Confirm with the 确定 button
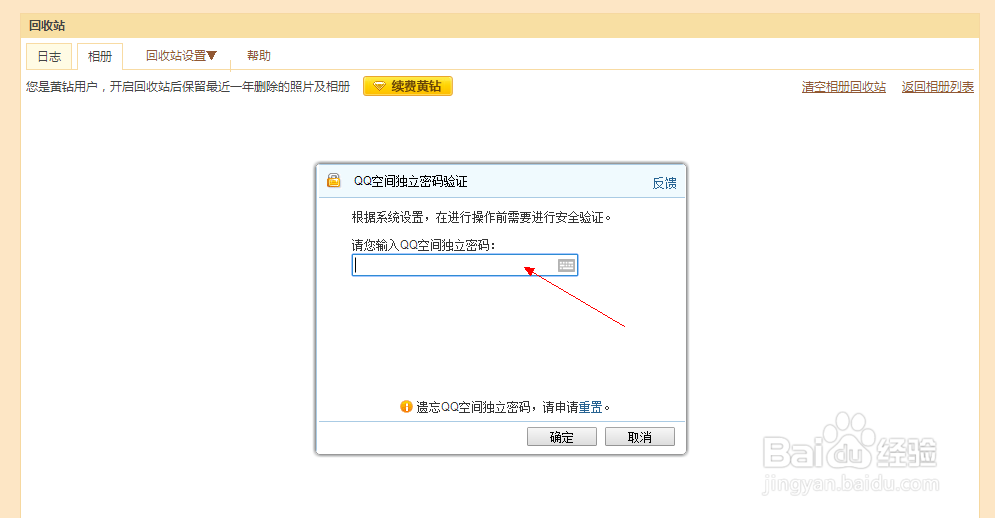Viewport: 995px width, 518px height. click(x=562, y=437)
